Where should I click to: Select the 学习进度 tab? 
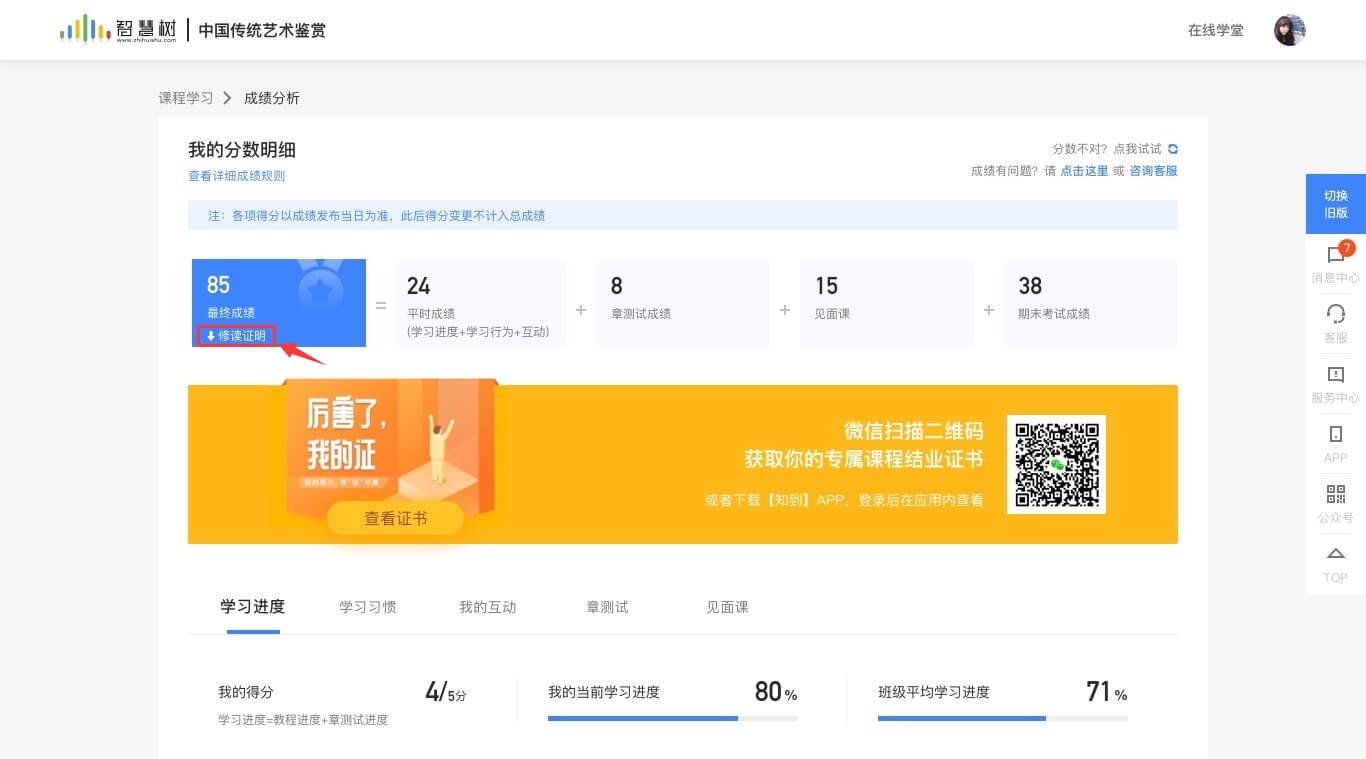click(253, 607)
